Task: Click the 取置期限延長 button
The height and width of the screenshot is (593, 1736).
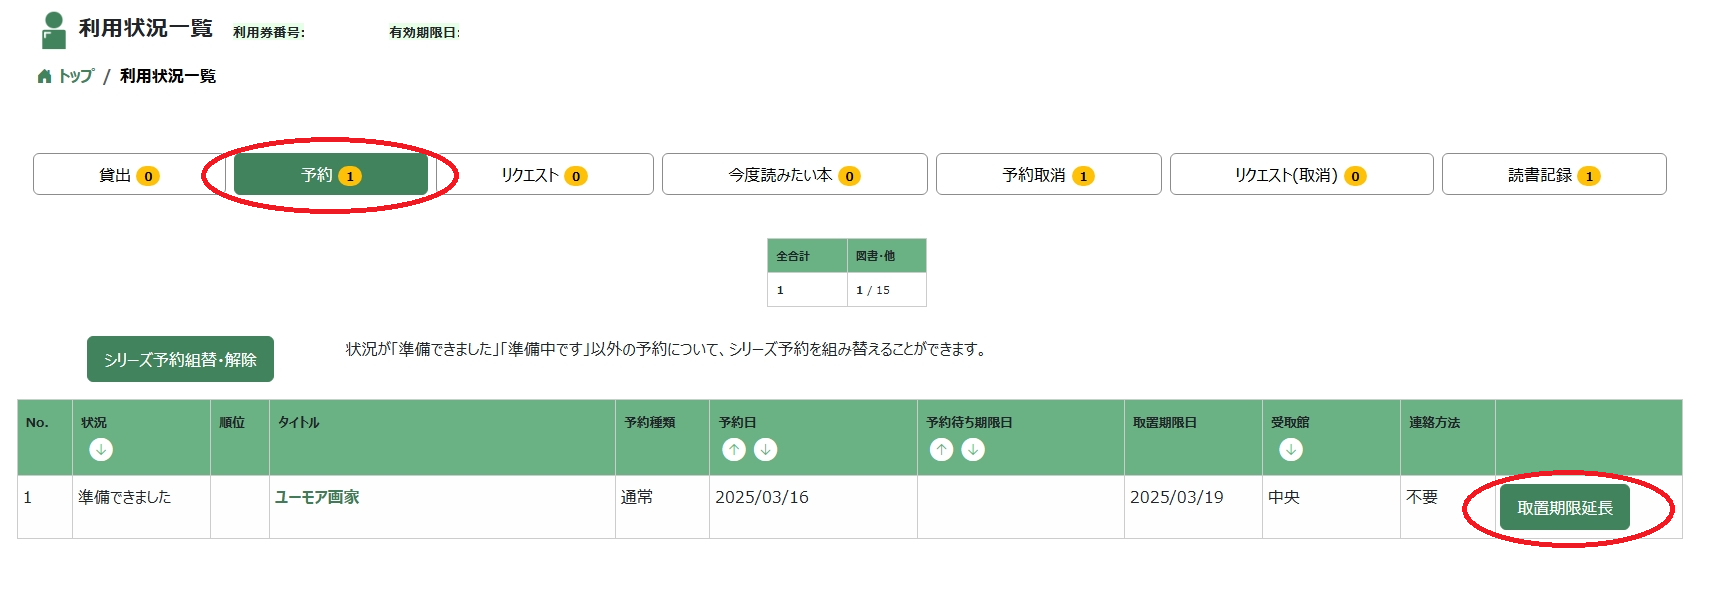Action: tap(1565, 508)
